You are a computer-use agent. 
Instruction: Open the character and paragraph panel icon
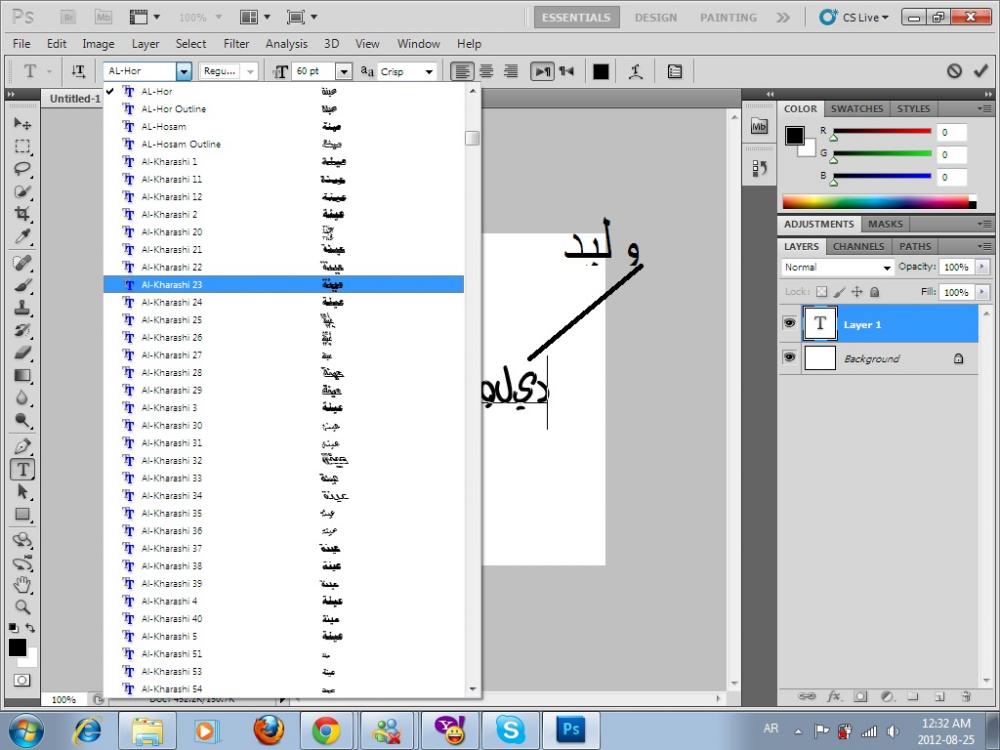[674, 71]
